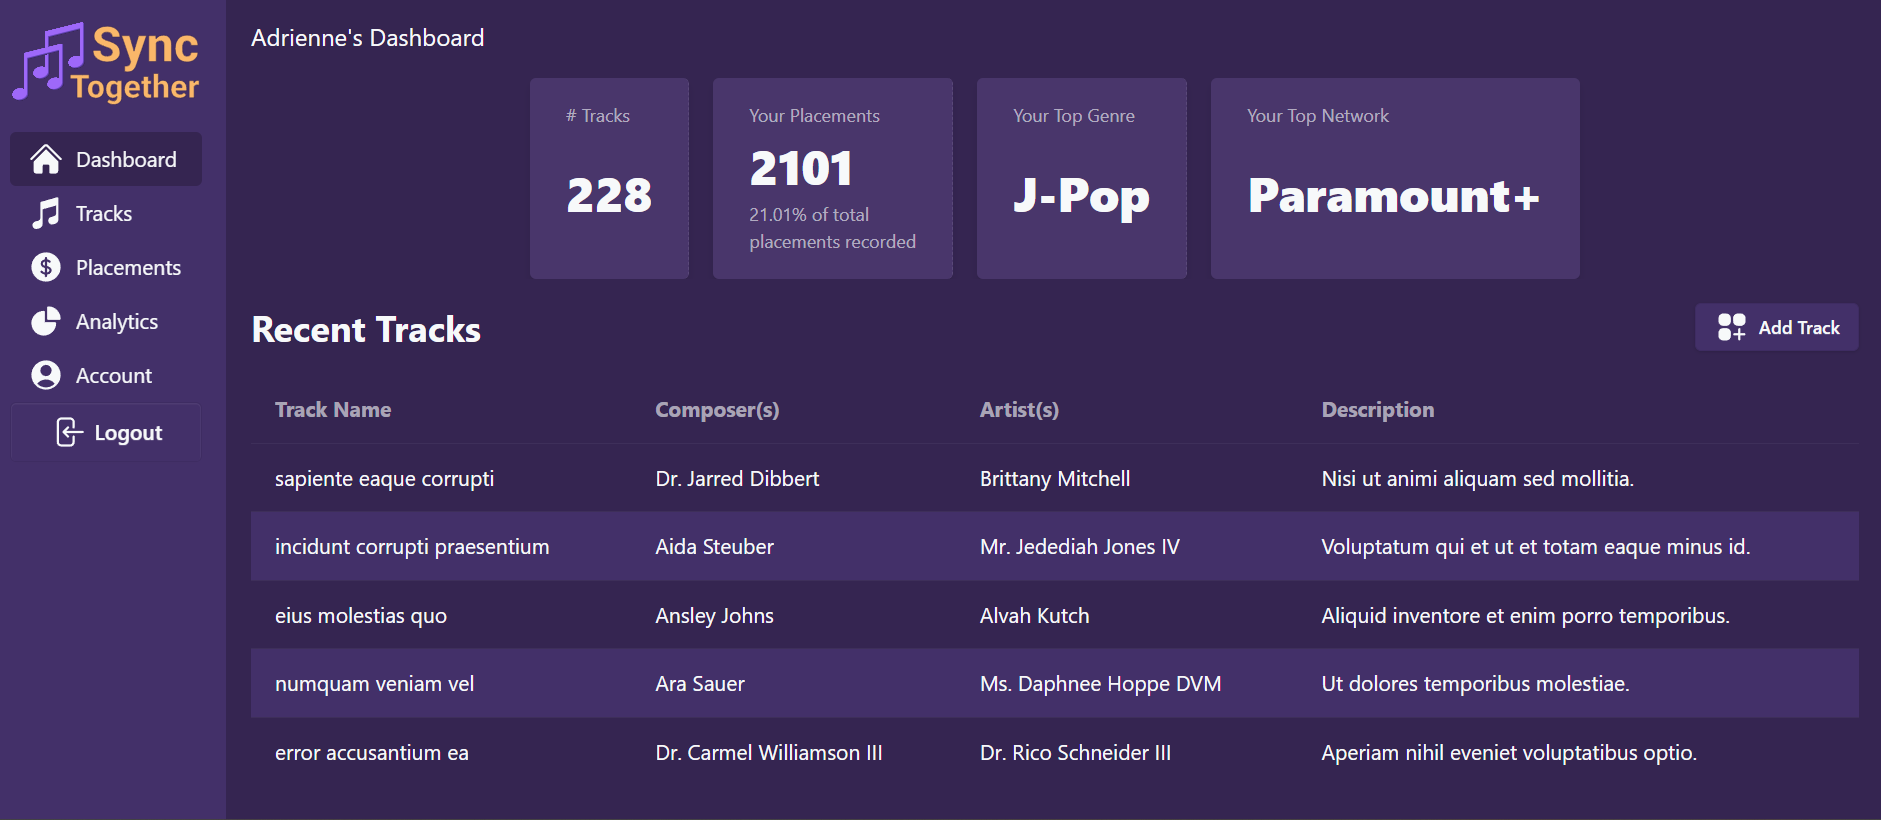Select the # Tracks 228 stat card
The image size is (1881, 820).
point(609,178)
